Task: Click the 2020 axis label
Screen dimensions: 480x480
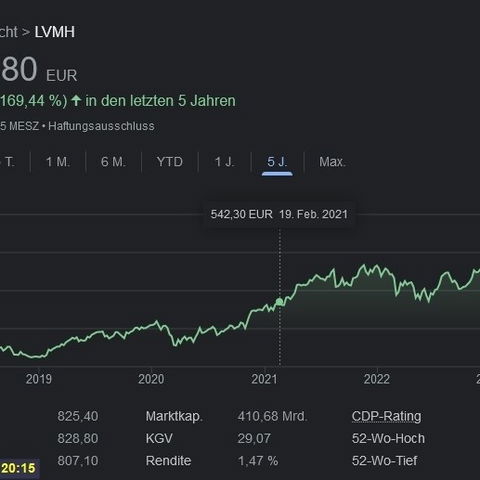Action: tap(151, 379)
